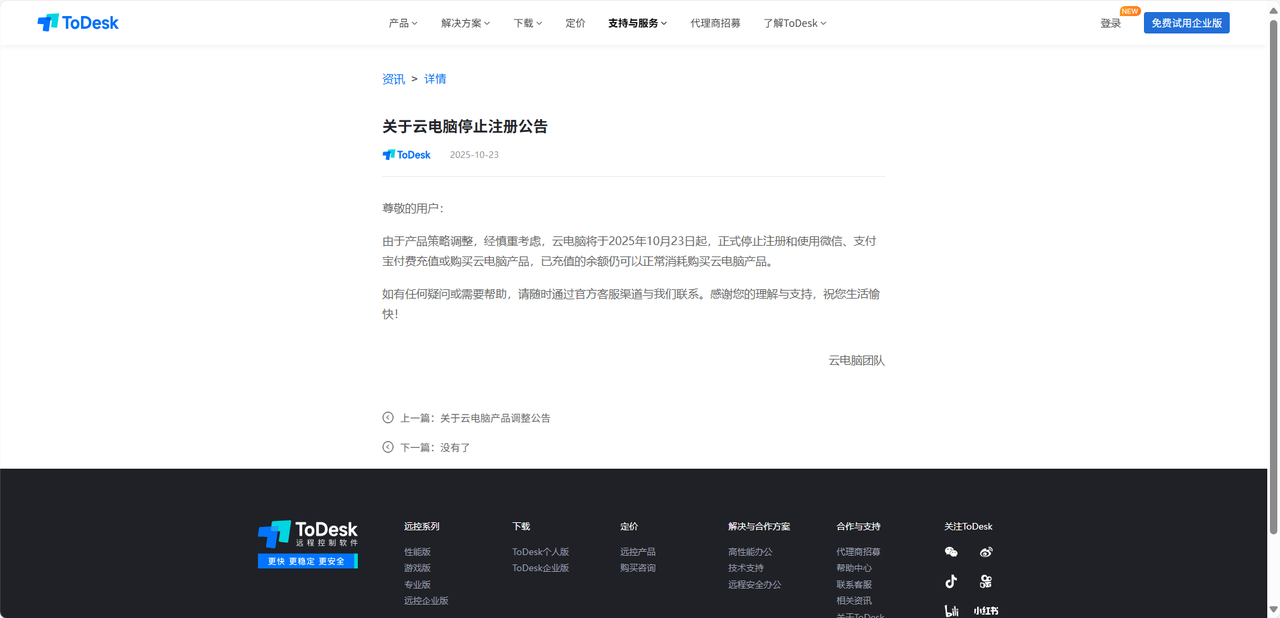Image resolution: width=1280 pixels, height=618 pixels.
Task: Open the footer 代理商招募 link
Action: [858, 552]
